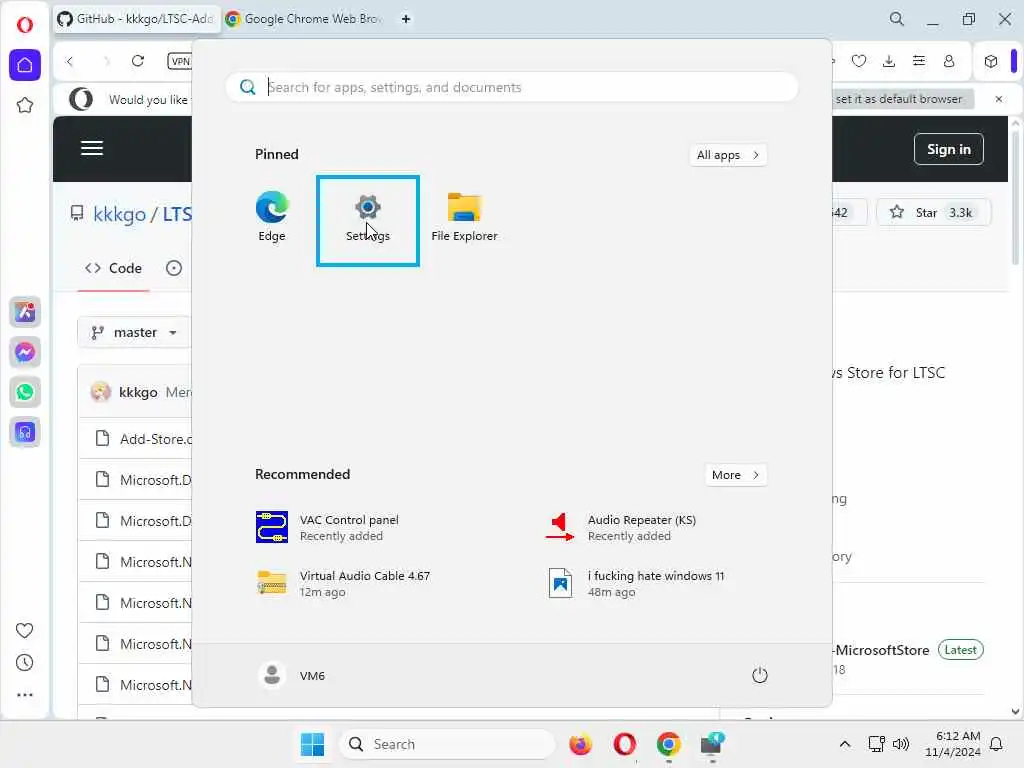The height and width of the screenshot is (768, 1024).
Task: Click the heart icon in Opera toolbar
Action: click(x=859, y=61)
